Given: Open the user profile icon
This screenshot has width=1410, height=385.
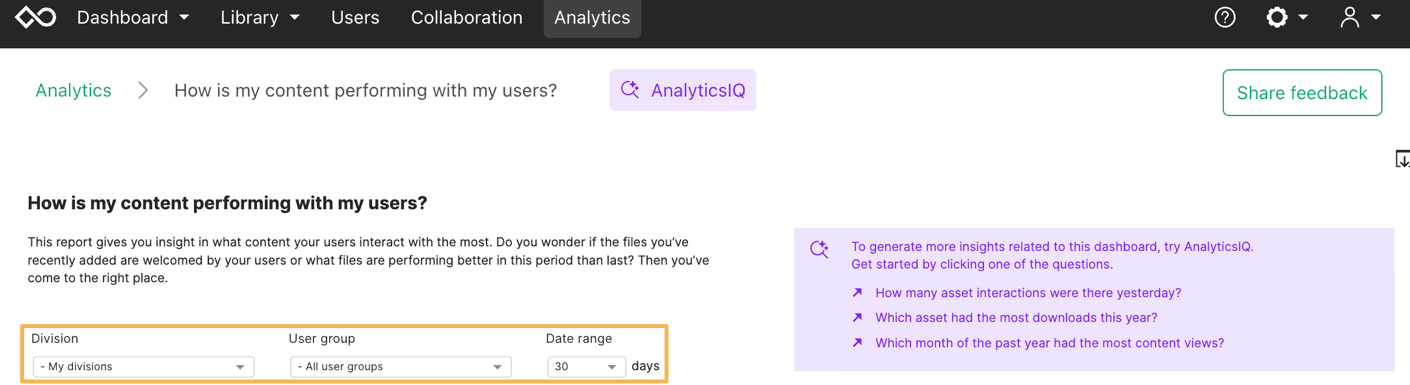Looking at the screenshot, I should [1350, 17].
